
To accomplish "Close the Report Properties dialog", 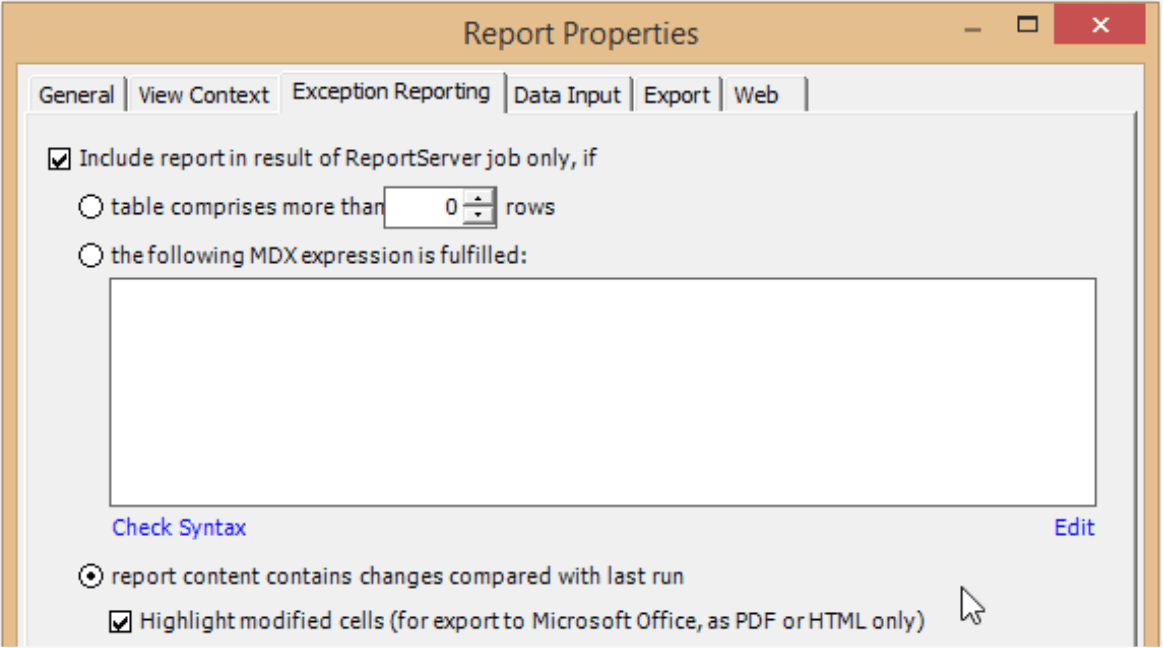I will pos(1100,25).
